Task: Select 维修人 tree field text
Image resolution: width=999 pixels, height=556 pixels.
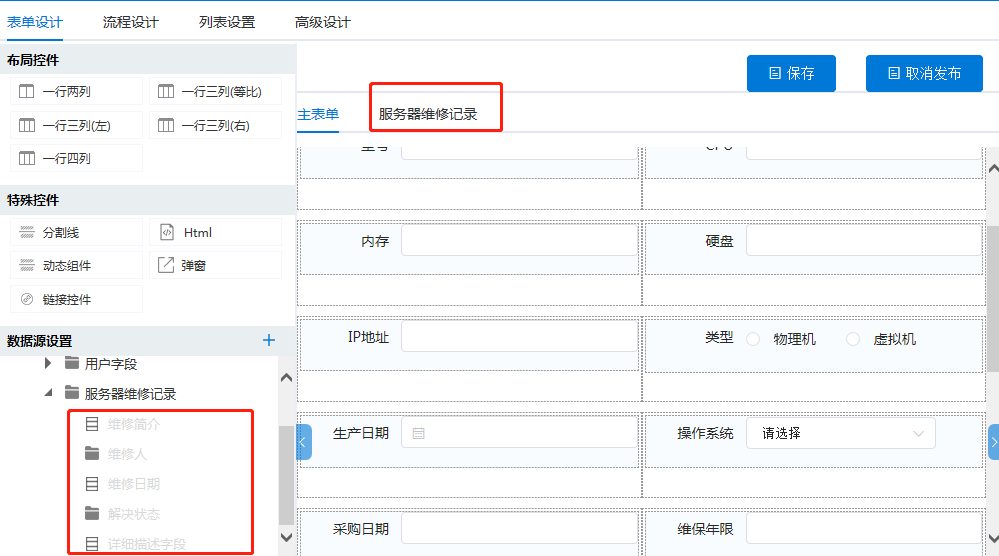Action: 127,454
